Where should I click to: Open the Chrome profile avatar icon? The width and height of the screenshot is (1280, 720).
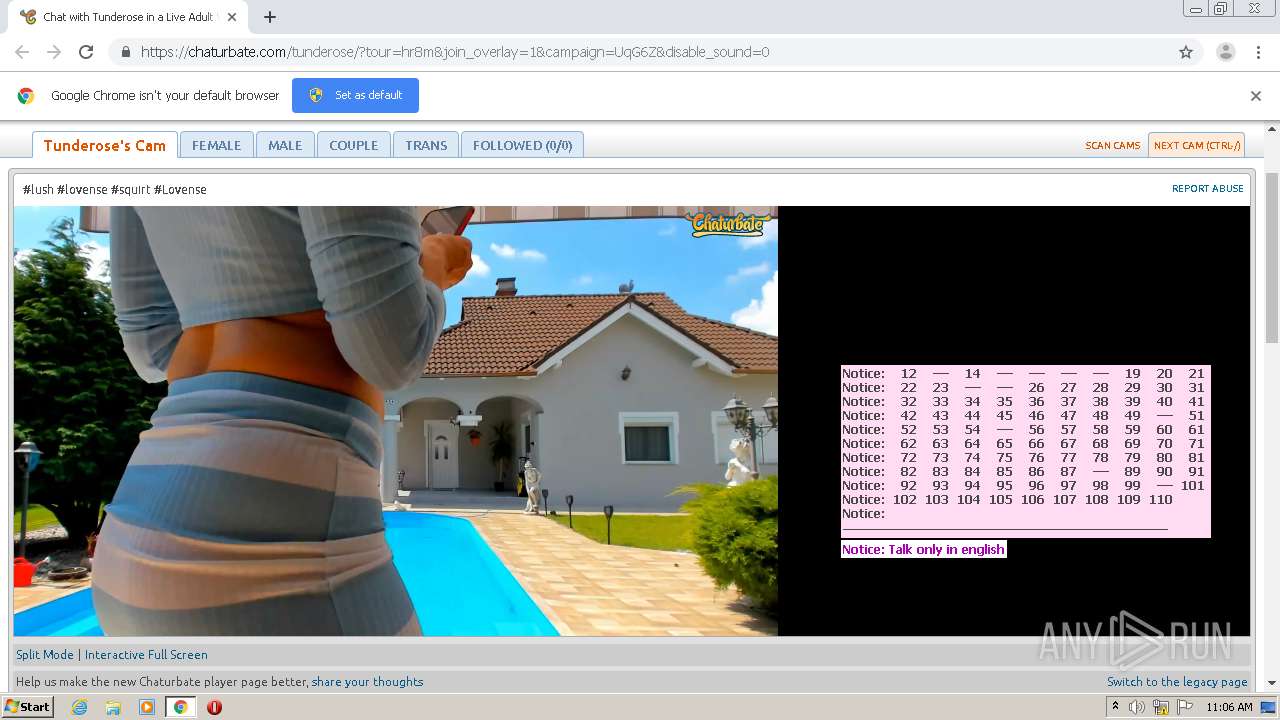[1225, 52]
